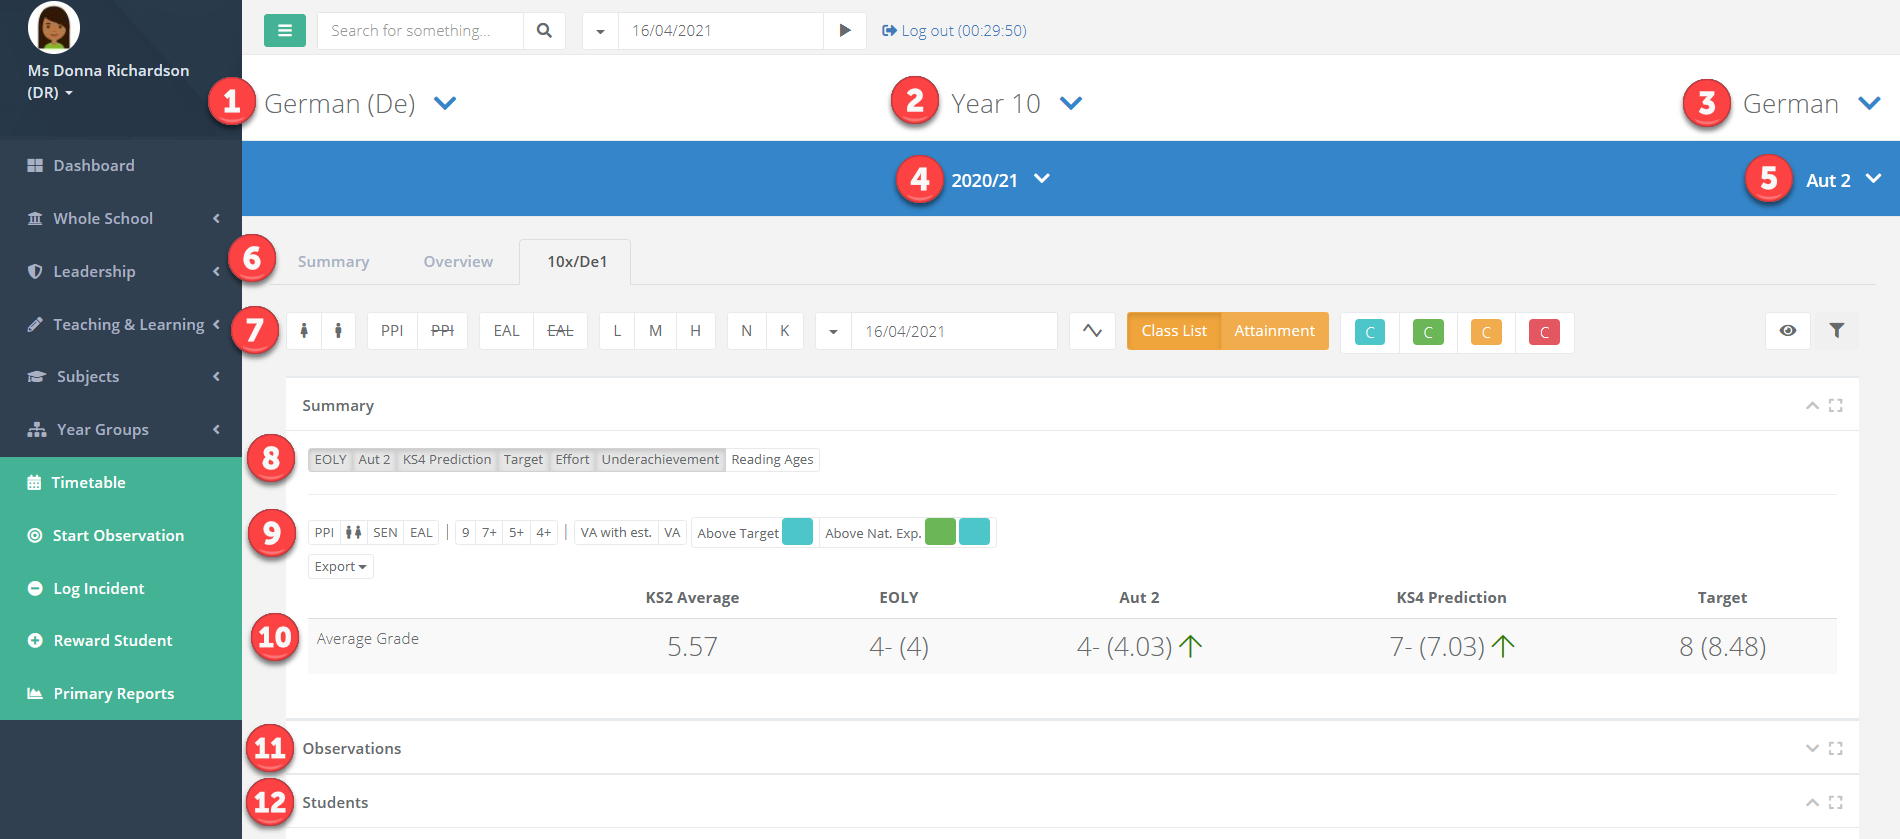The width and height of the screenshot is (1900, 839).
Task: Select the 10x/De1 class tab
Action: (576, 262)
